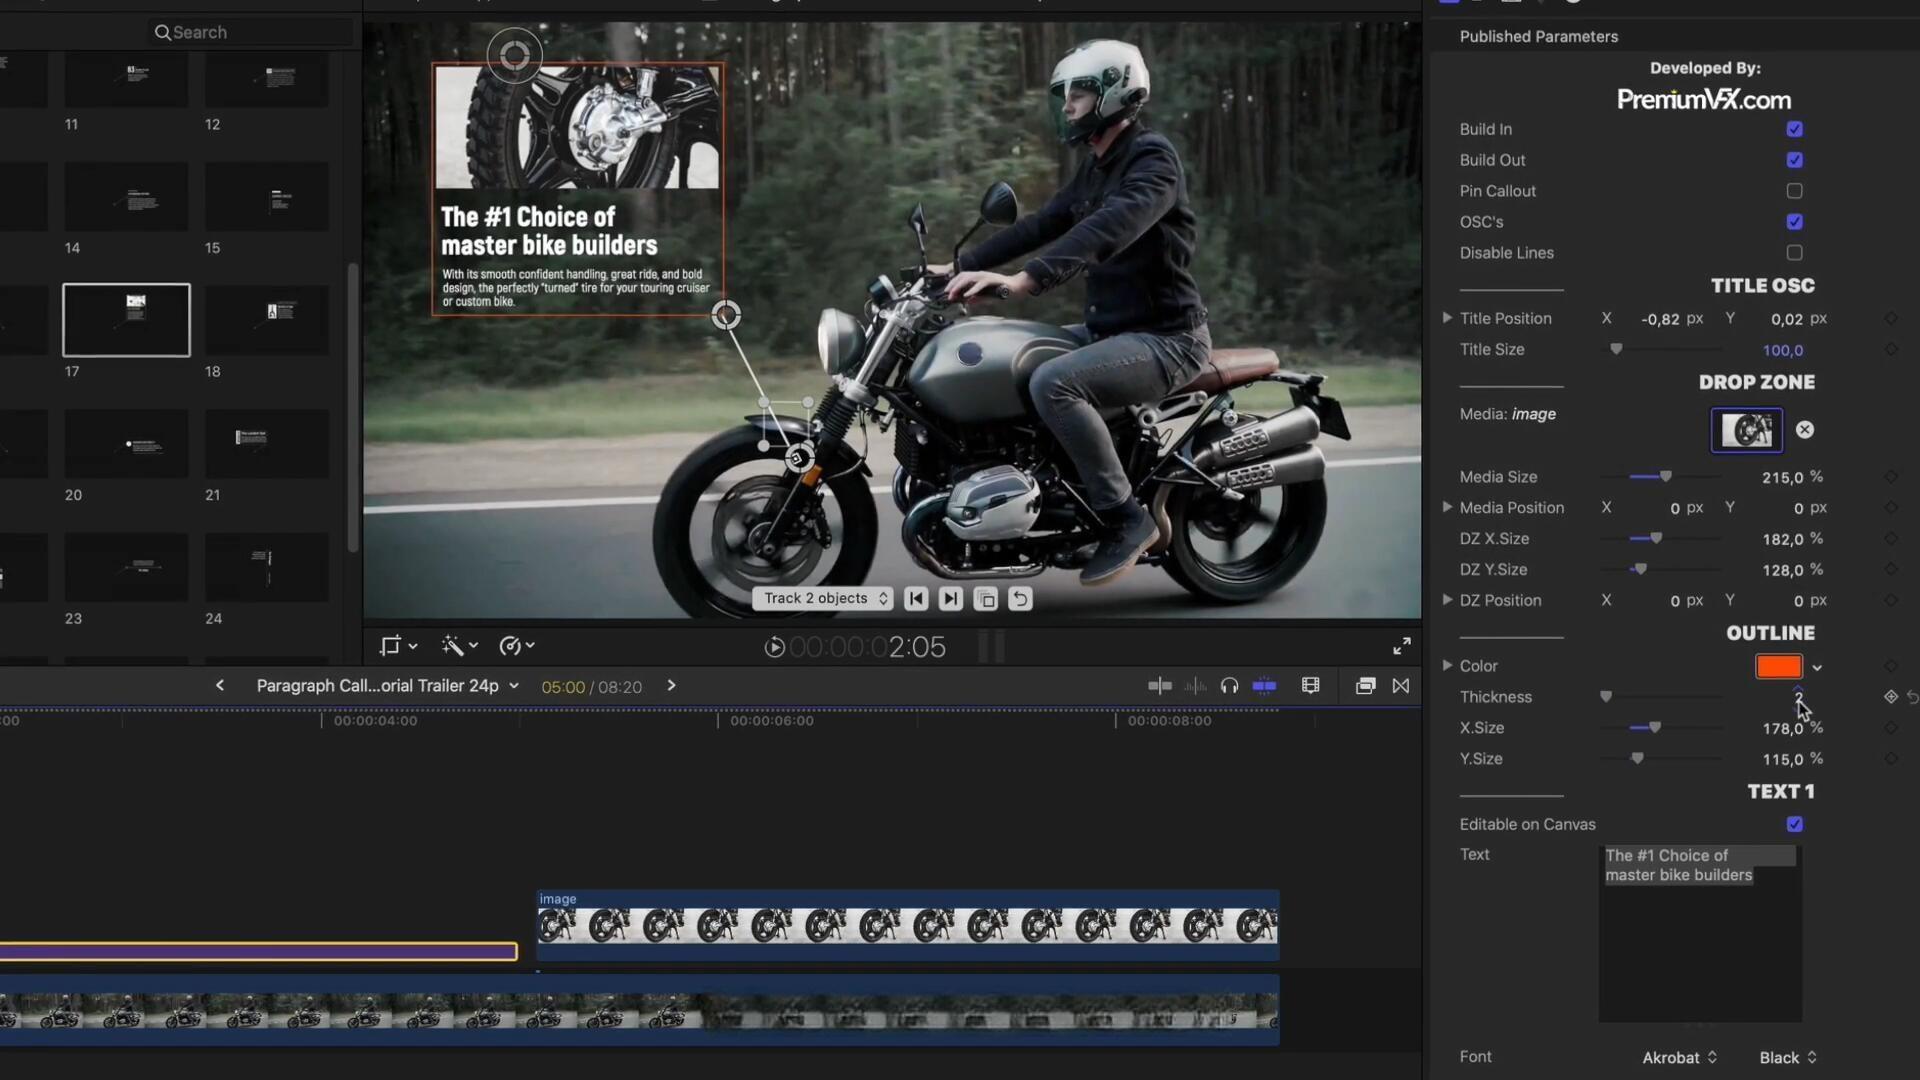The image size is (1920, 1080).
Task: Click the Media Size slider
Action: tap(1665, 477)
